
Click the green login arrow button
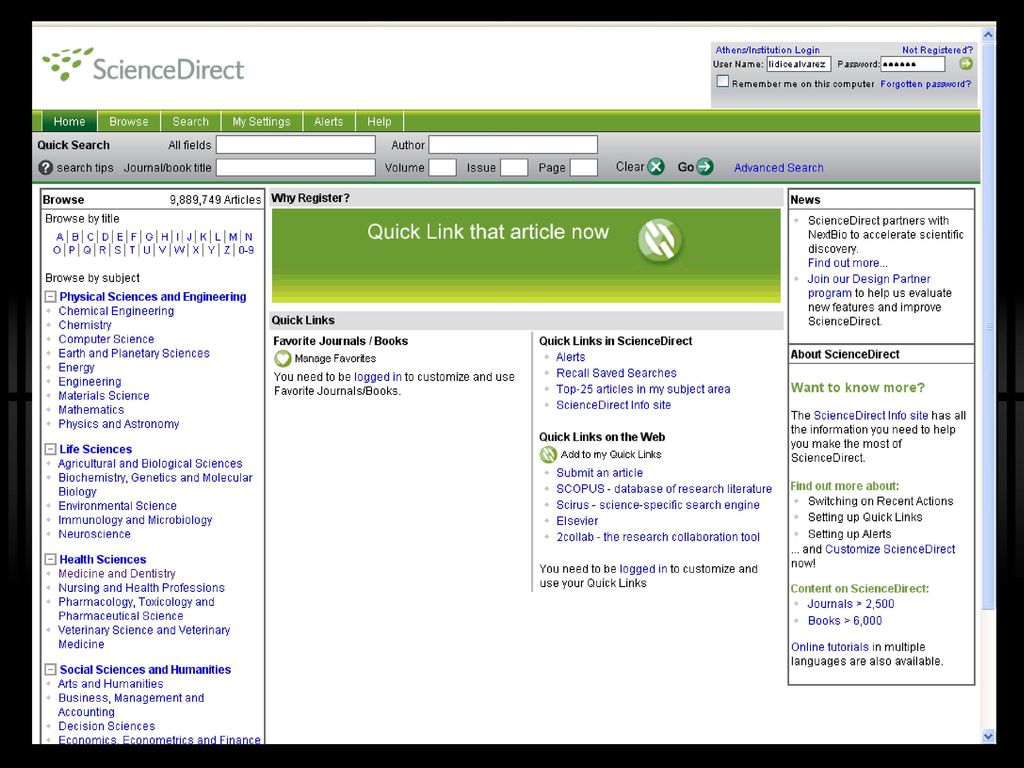[966, 64]
